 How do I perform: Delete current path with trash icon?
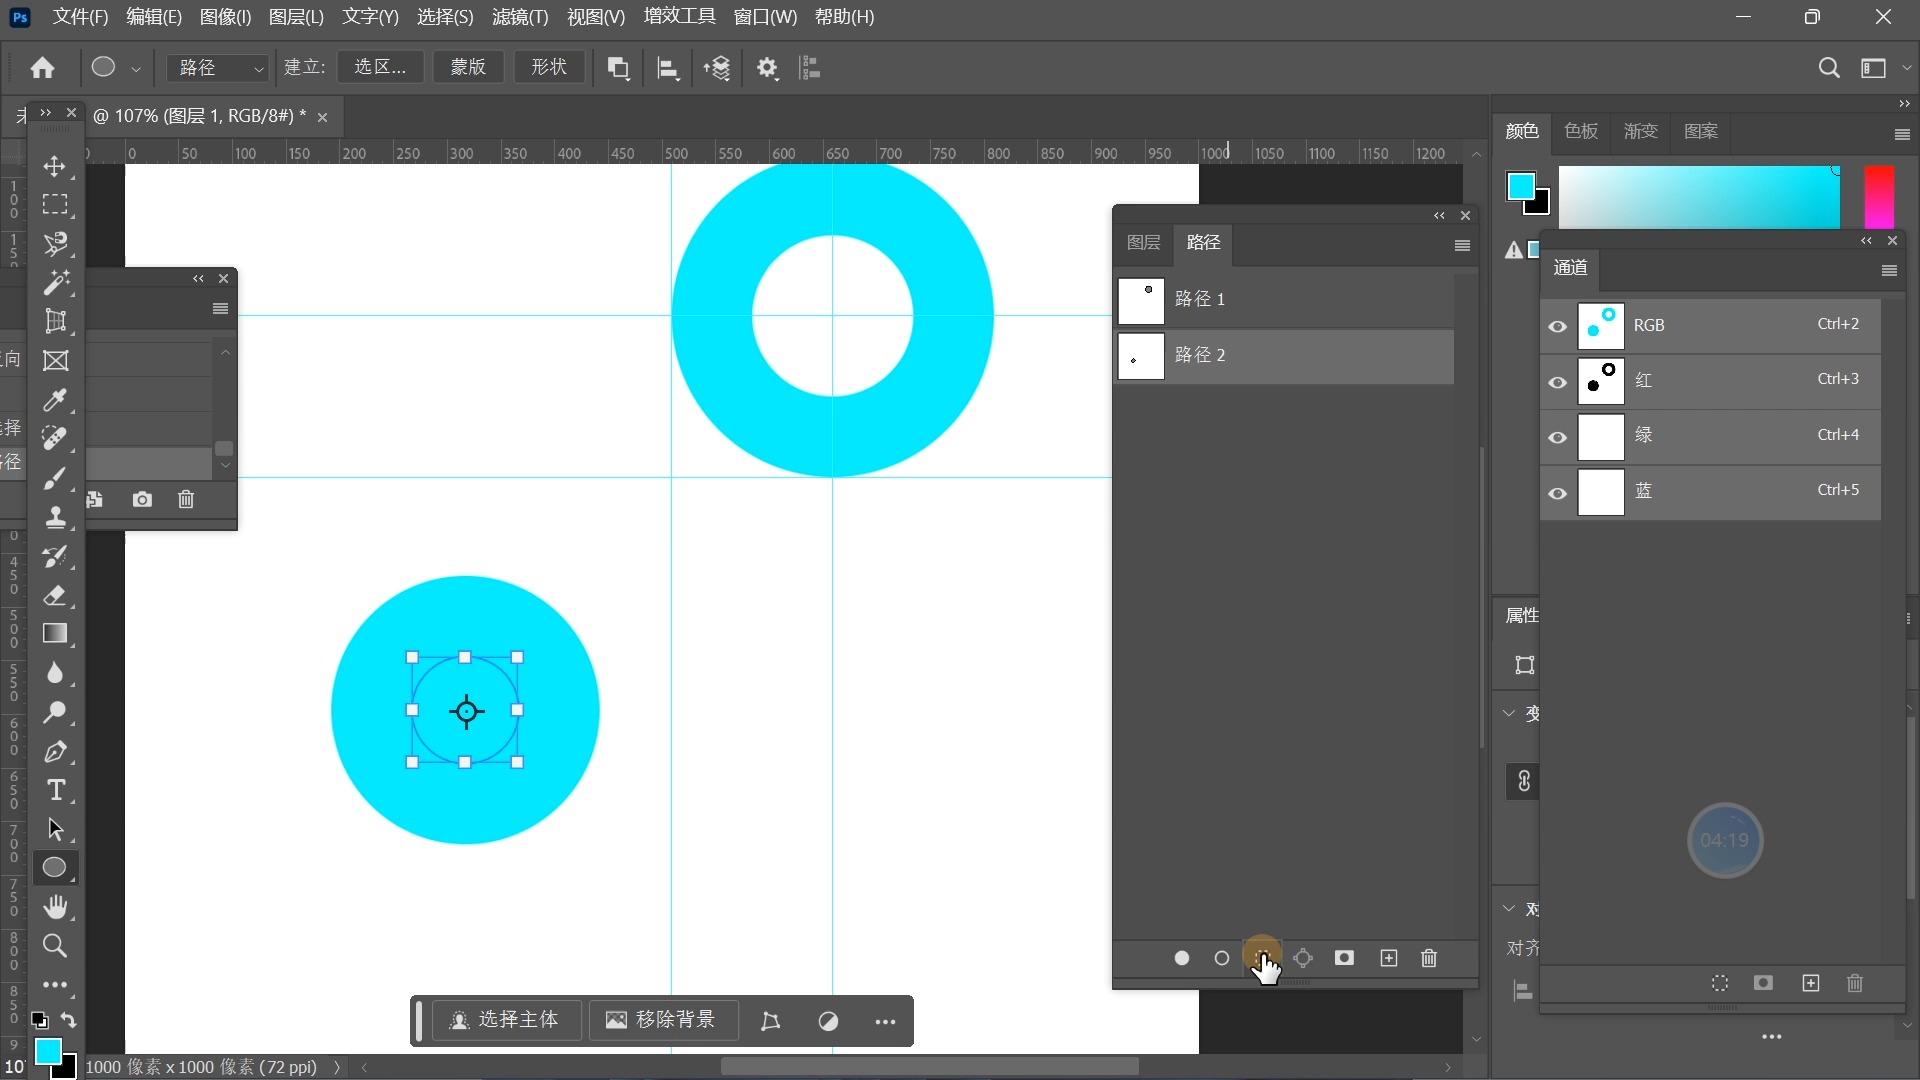tap(1429, 958)
